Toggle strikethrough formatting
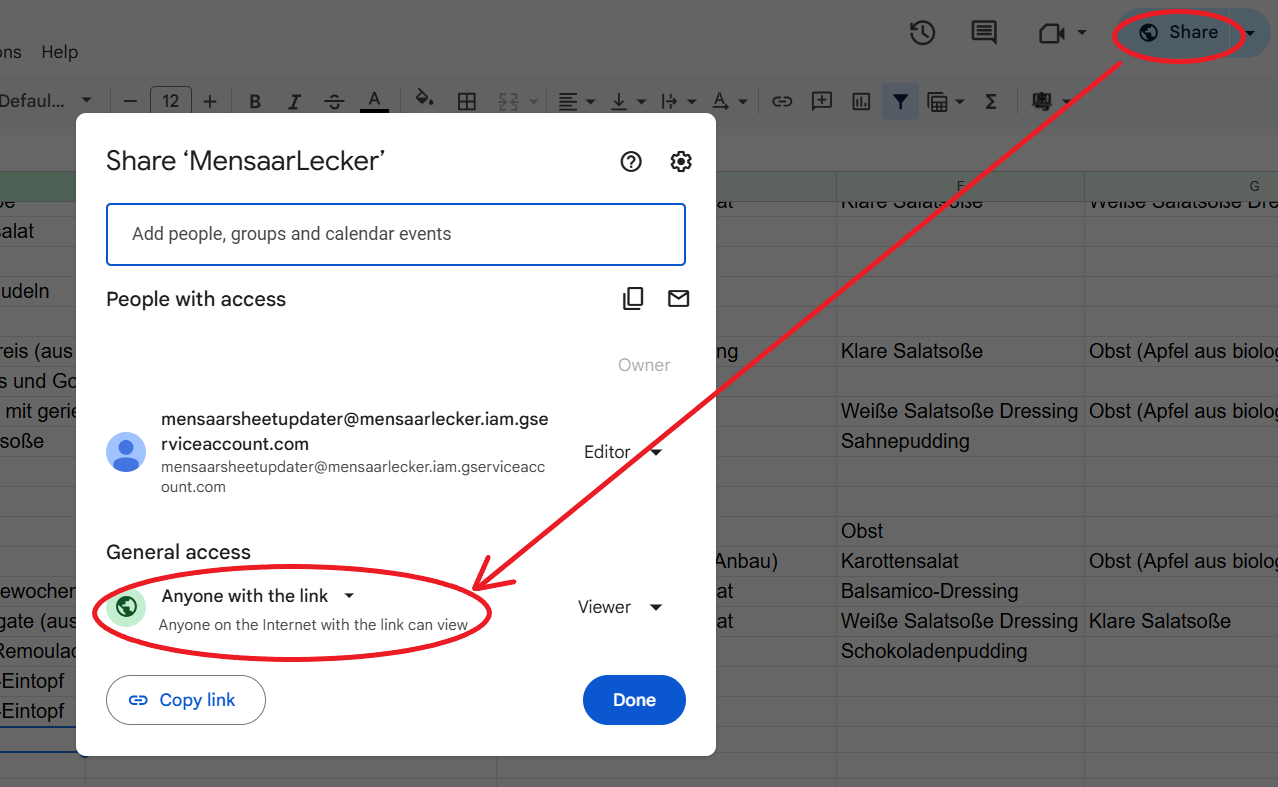Image resolution: width=1278 pixels, height=787 pixels. coord(334,101)
